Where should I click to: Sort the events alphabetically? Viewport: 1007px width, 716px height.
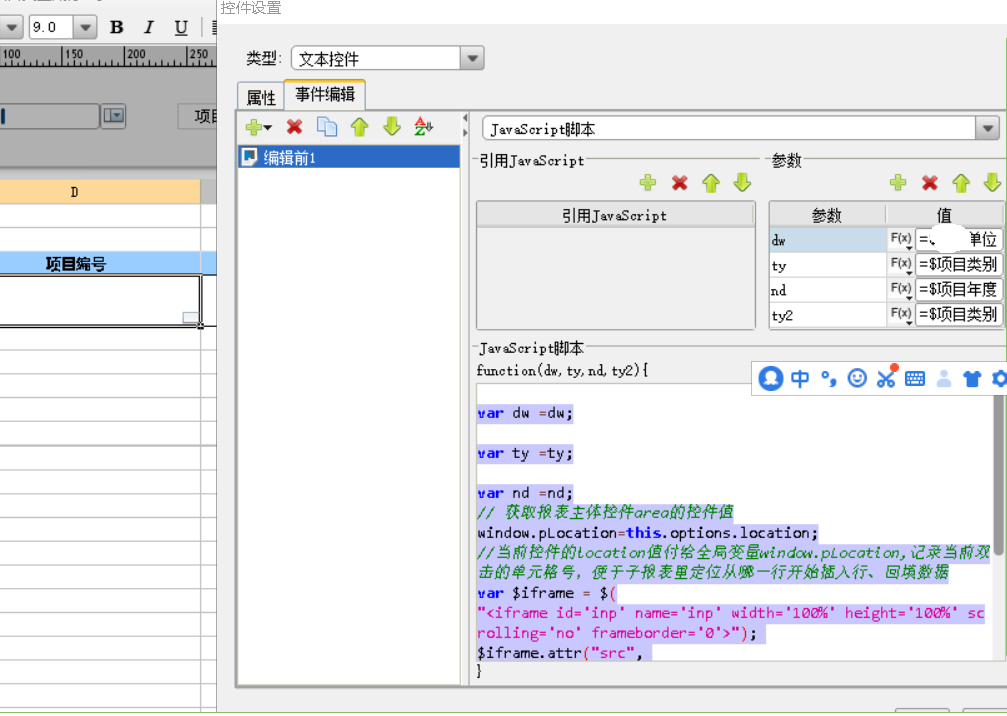click(423, 127)
